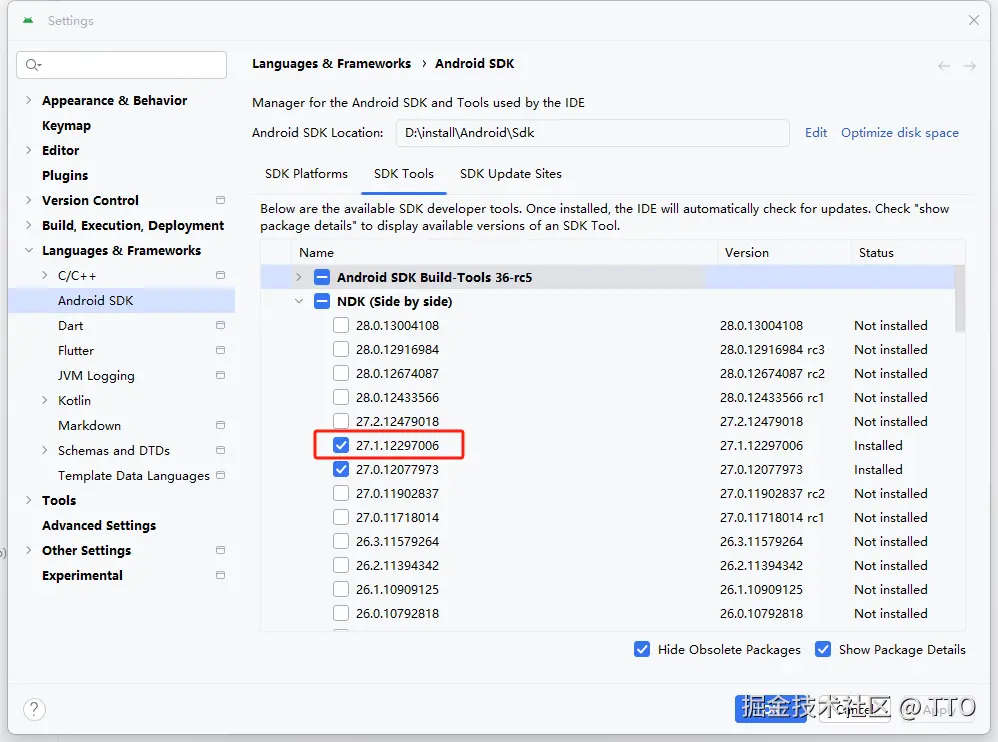
Task: Open help with the question mark icon
Action: 34,709
